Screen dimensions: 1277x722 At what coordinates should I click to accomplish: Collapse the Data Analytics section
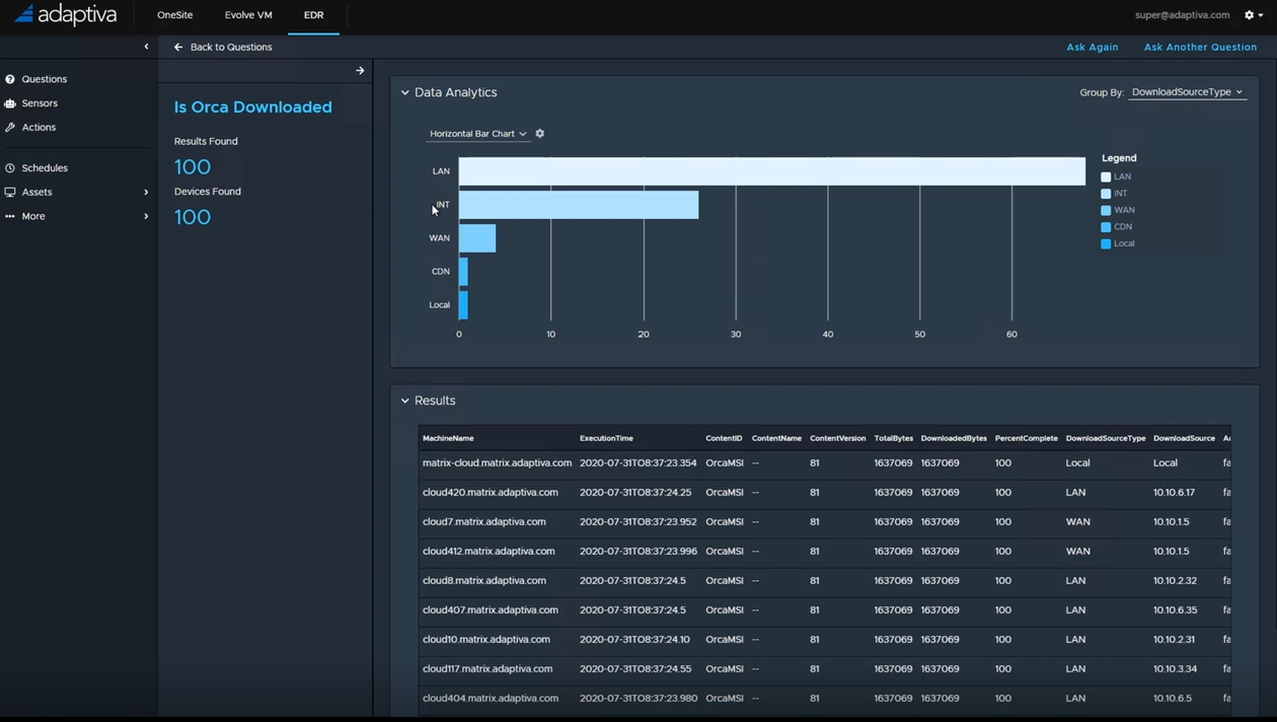(x=405, y=92)
